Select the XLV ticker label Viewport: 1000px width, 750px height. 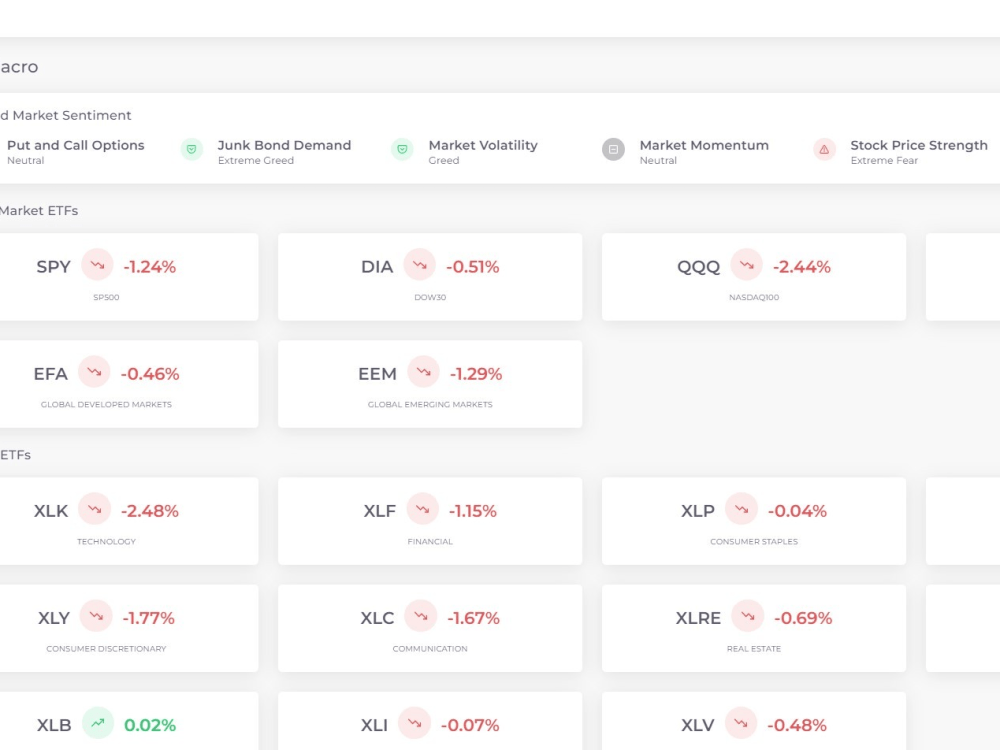698,725
